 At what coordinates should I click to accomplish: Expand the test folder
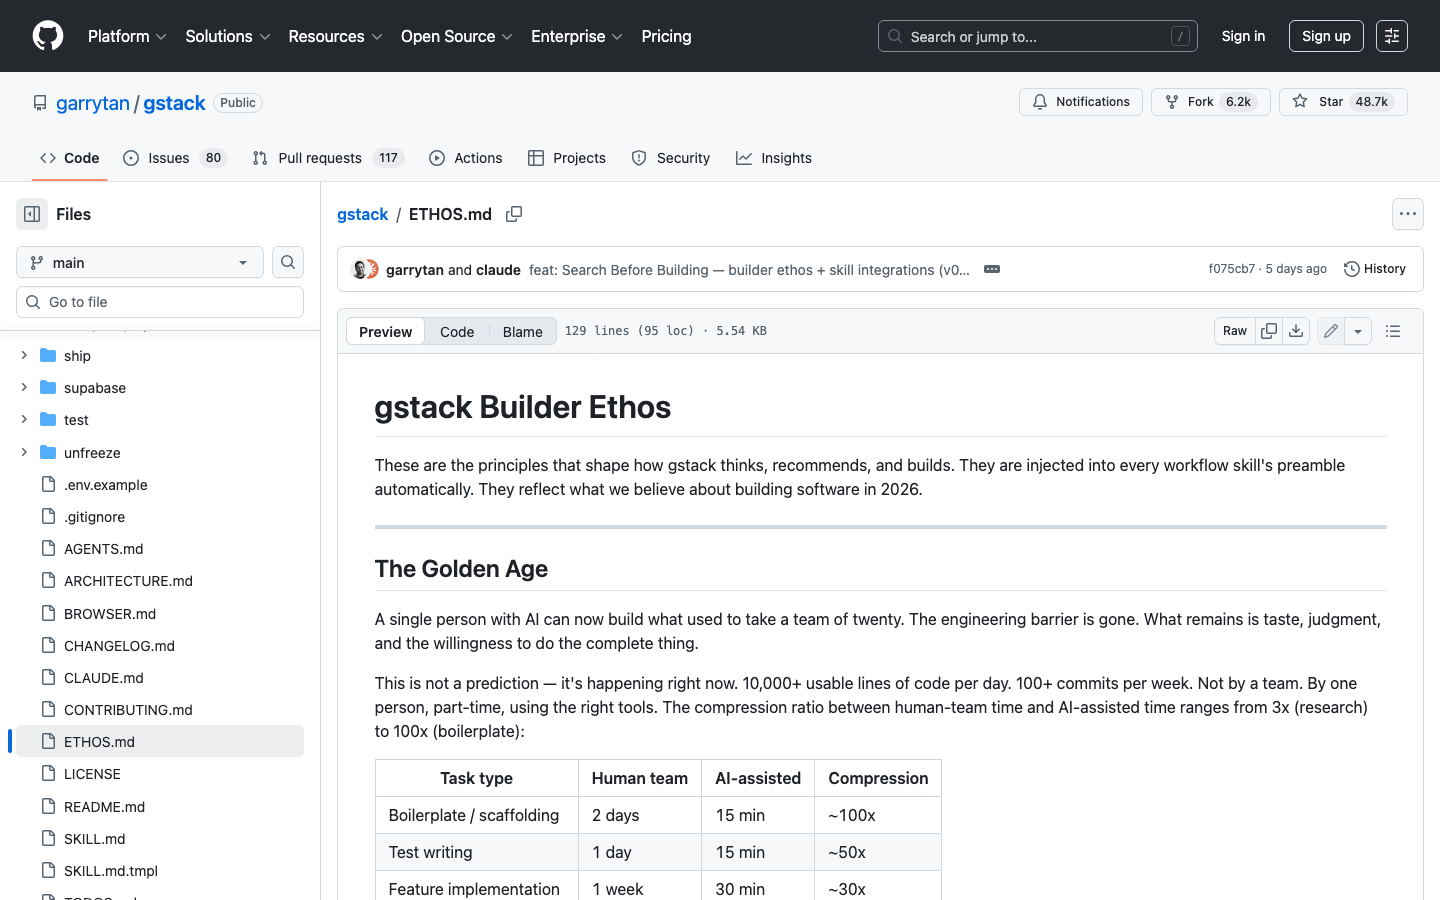[x=24, y=419]
